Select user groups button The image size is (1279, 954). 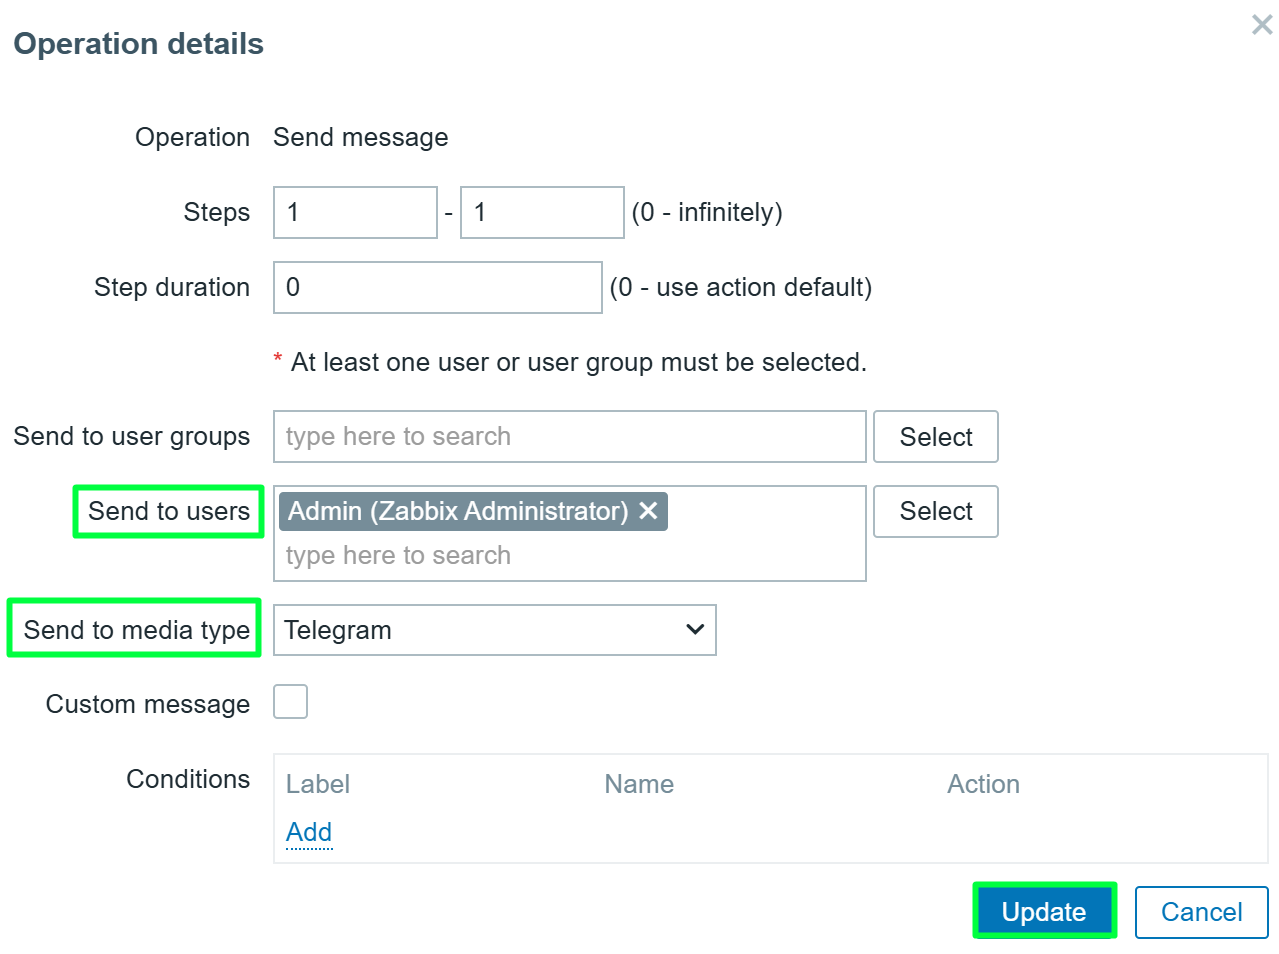click(x=935, y=436)
